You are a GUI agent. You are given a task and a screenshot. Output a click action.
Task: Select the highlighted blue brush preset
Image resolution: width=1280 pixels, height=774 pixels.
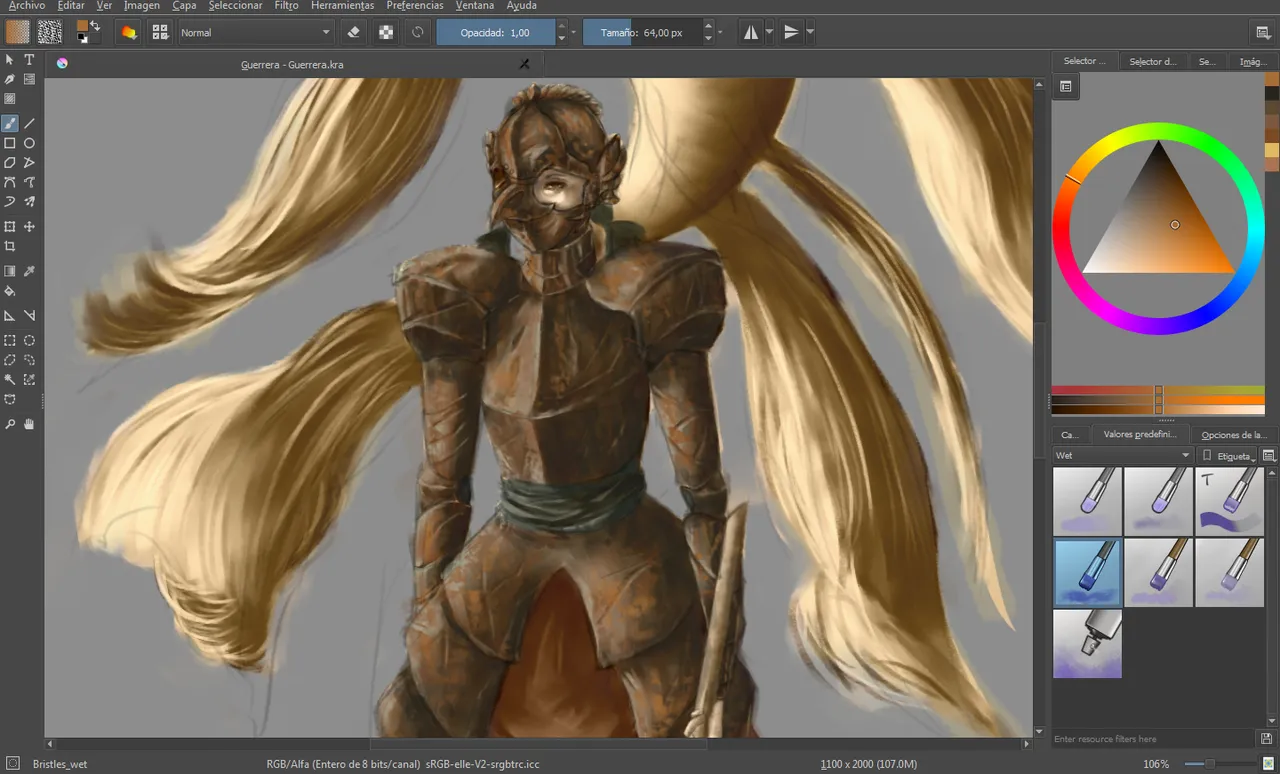[1087, 572]
